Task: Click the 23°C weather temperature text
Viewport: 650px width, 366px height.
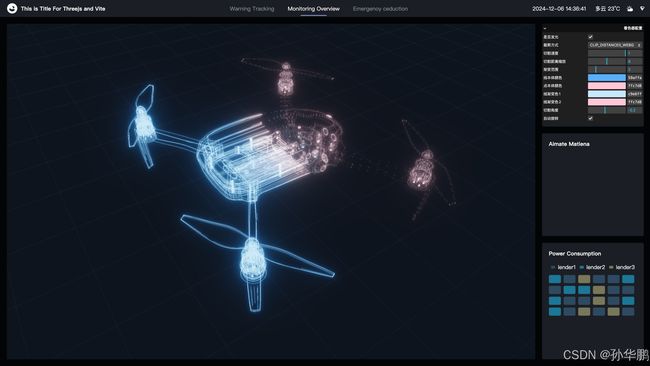Action: 608,9
